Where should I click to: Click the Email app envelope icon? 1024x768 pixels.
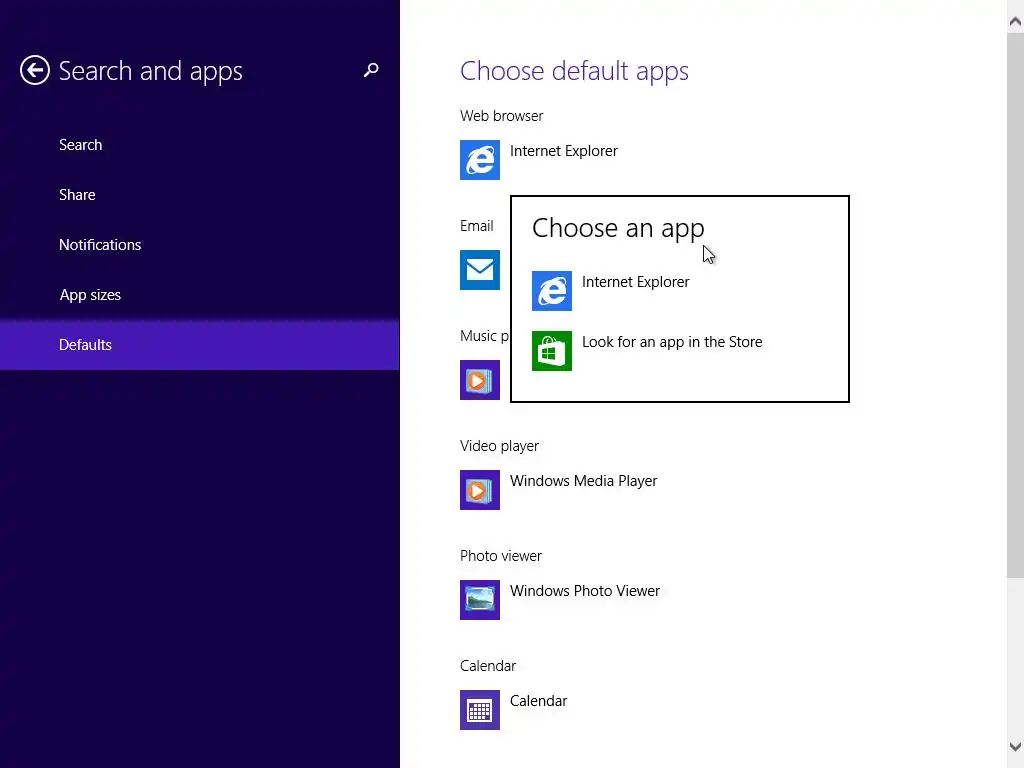pyautogui.click(x=479, y=270)
